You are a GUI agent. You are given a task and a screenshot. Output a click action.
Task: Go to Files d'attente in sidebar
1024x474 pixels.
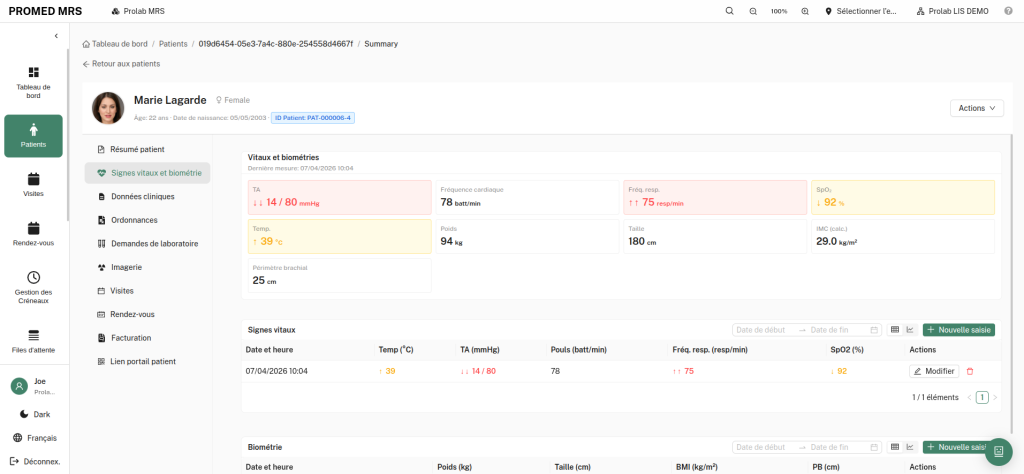pyautogui.click(x=33, y=335)
